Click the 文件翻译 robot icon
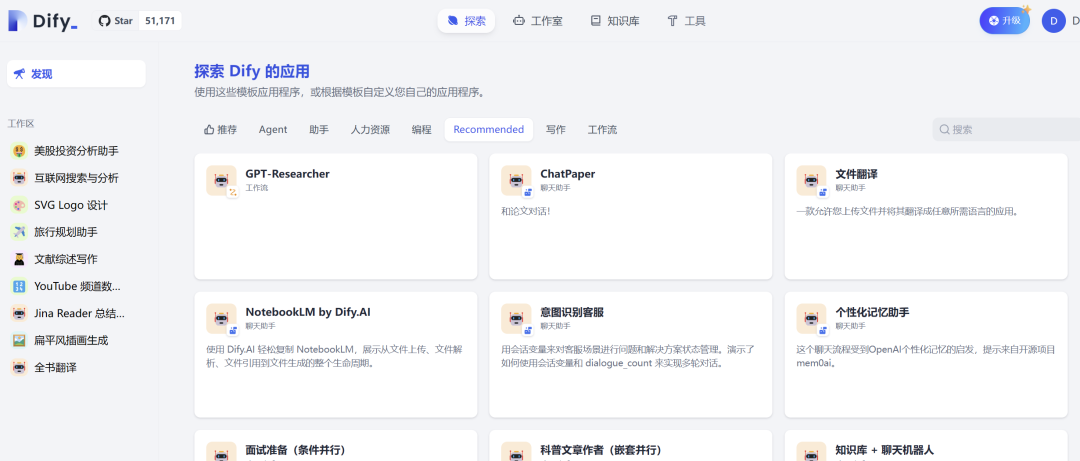This screenshot has height=461, width=1080. (811, 181)
